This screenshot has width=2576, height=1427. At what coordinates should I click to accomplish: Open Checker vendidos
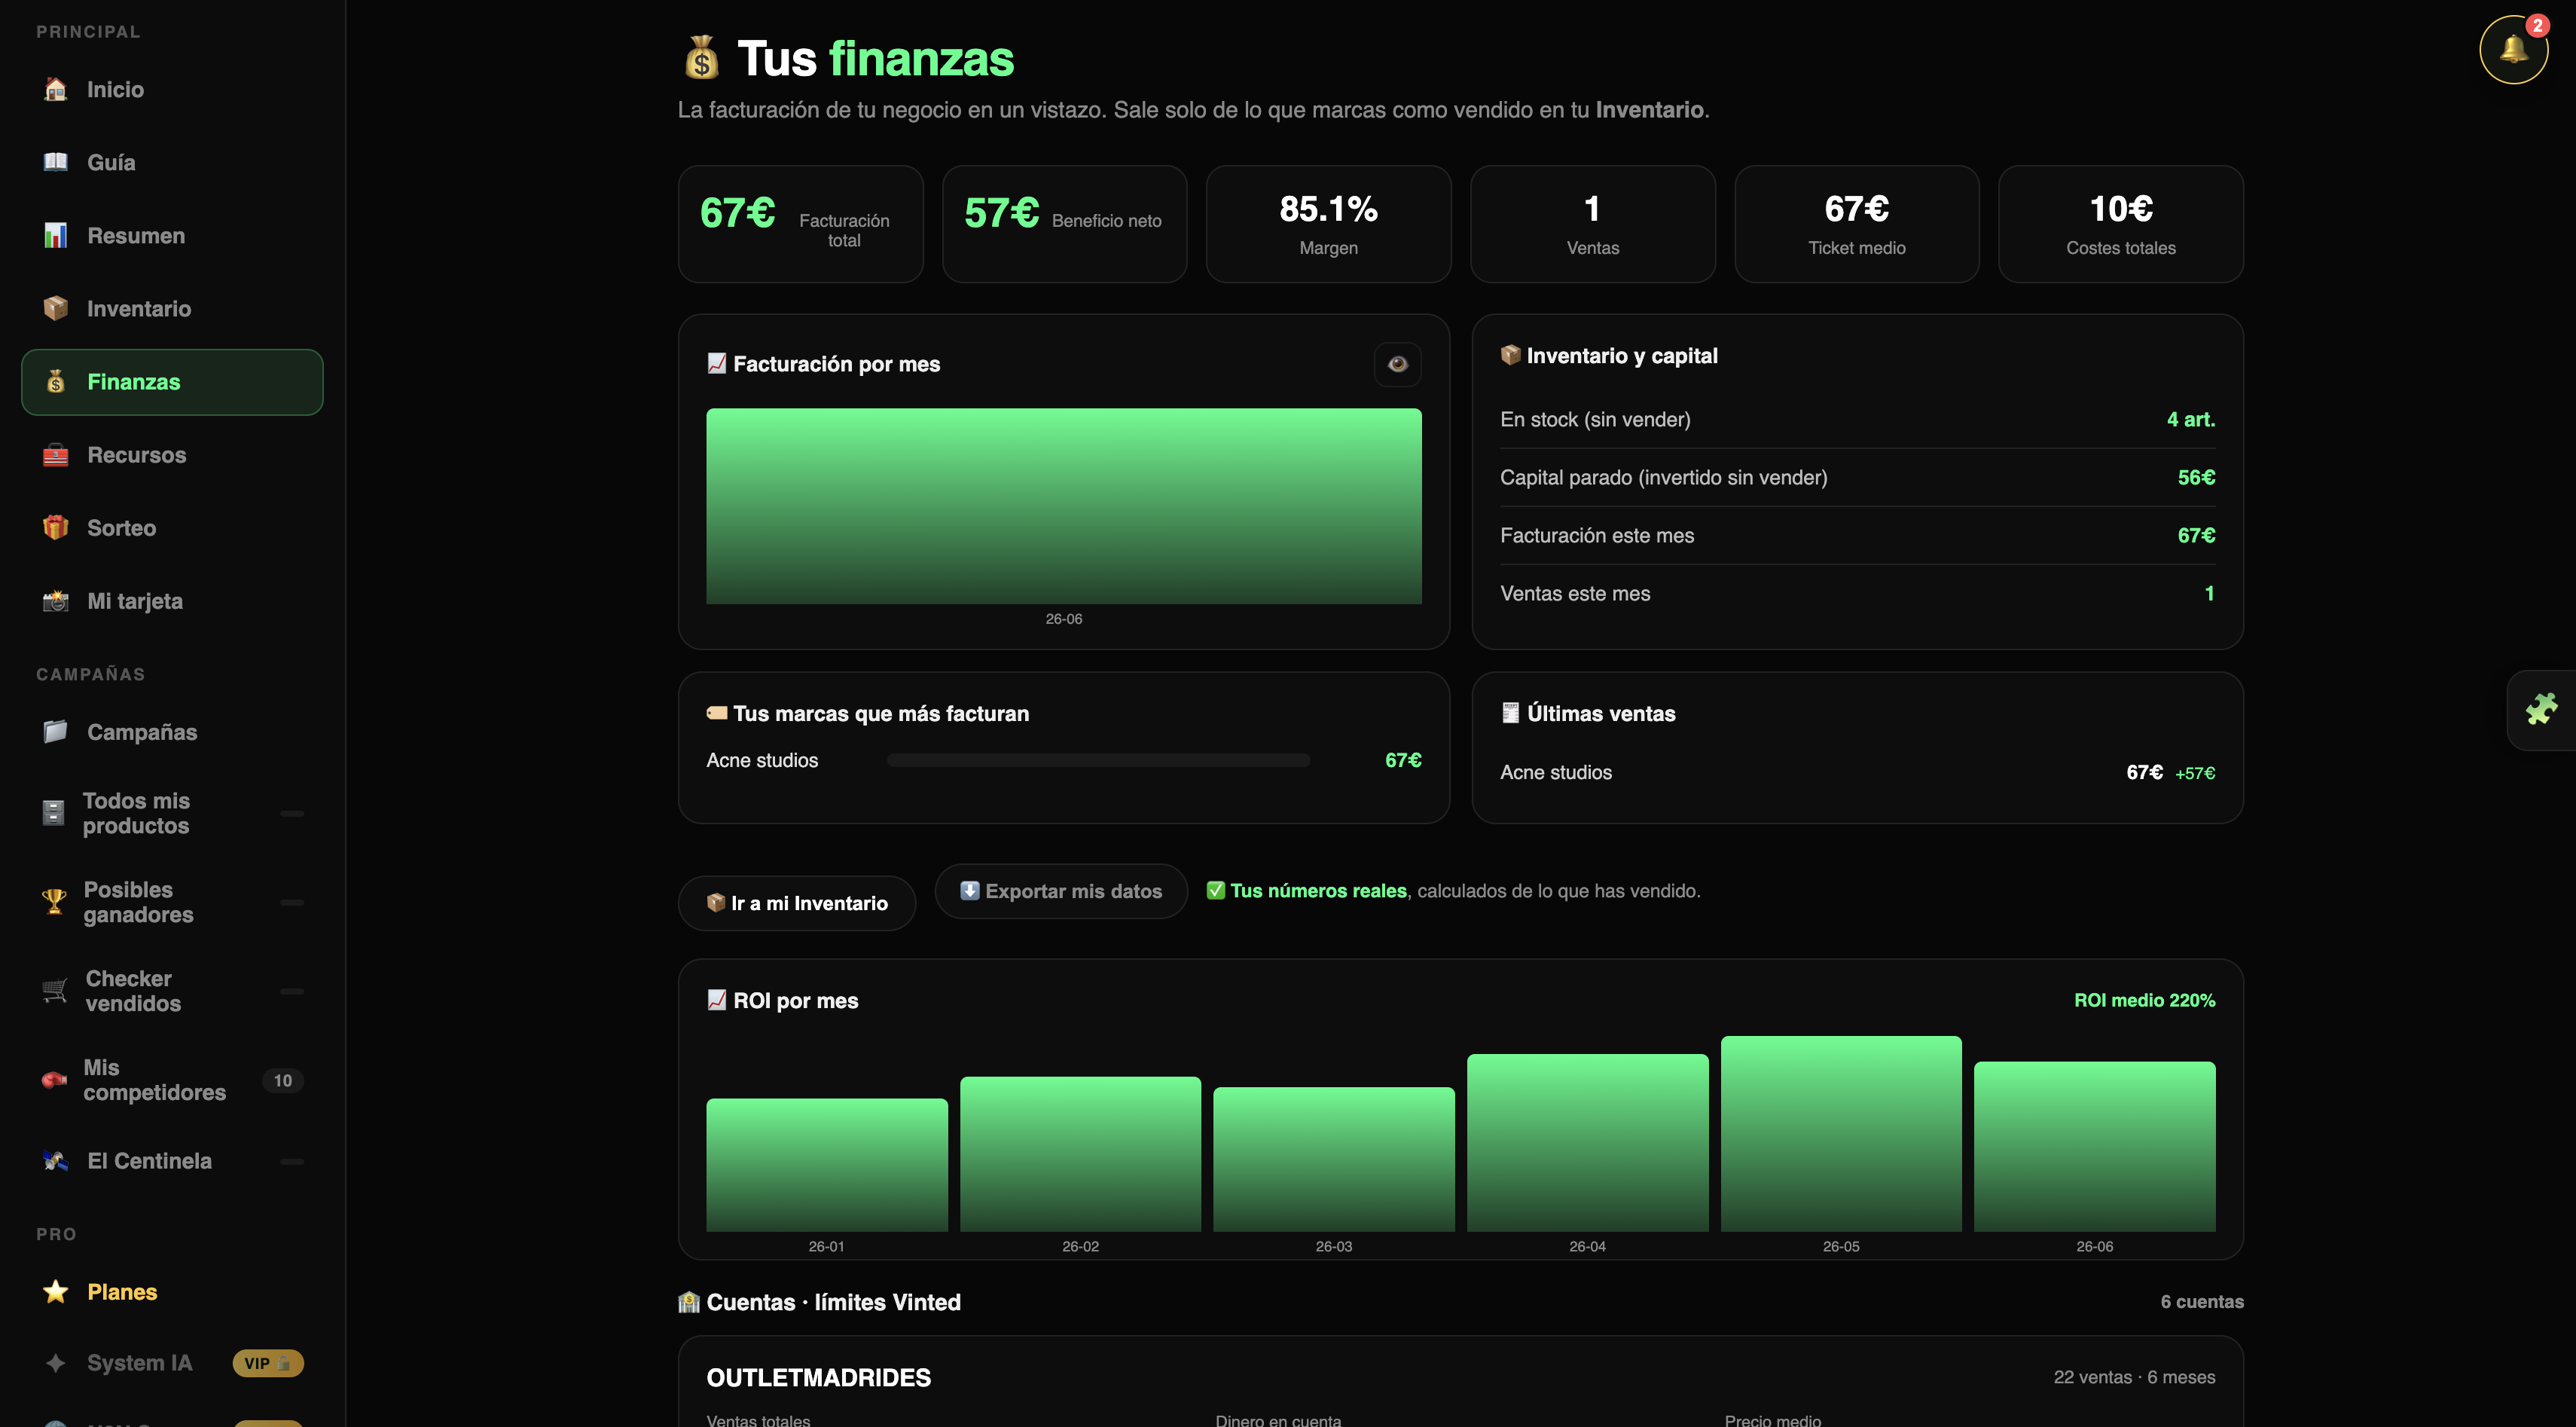(172, 991)
